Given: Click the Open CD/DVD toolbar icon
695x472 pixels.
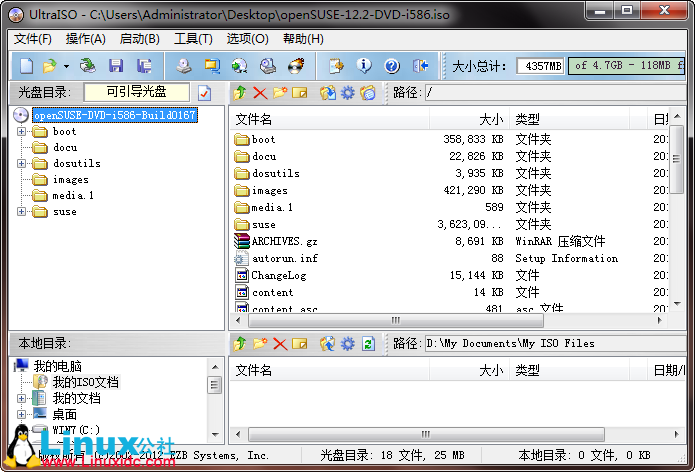Looking at the screenshot, I should click(x=88, y=66).
